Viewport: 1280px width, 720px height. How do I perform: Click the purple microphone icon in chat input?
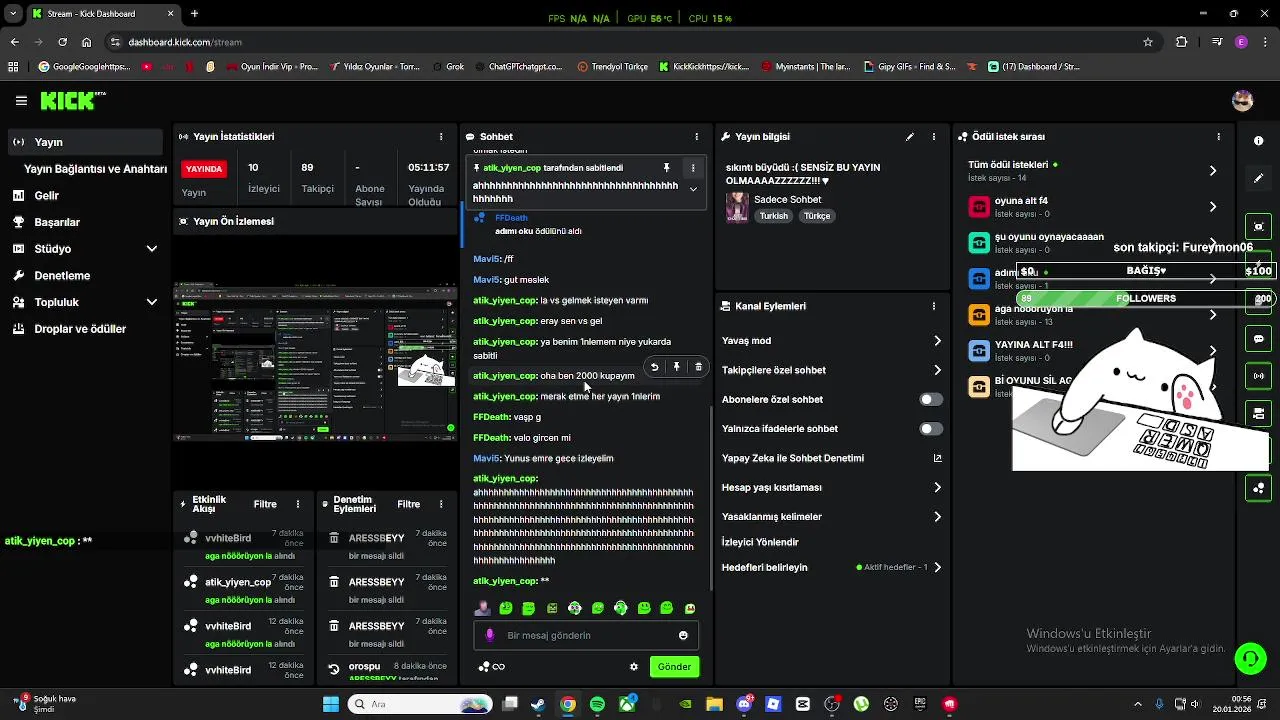[490, 635]
